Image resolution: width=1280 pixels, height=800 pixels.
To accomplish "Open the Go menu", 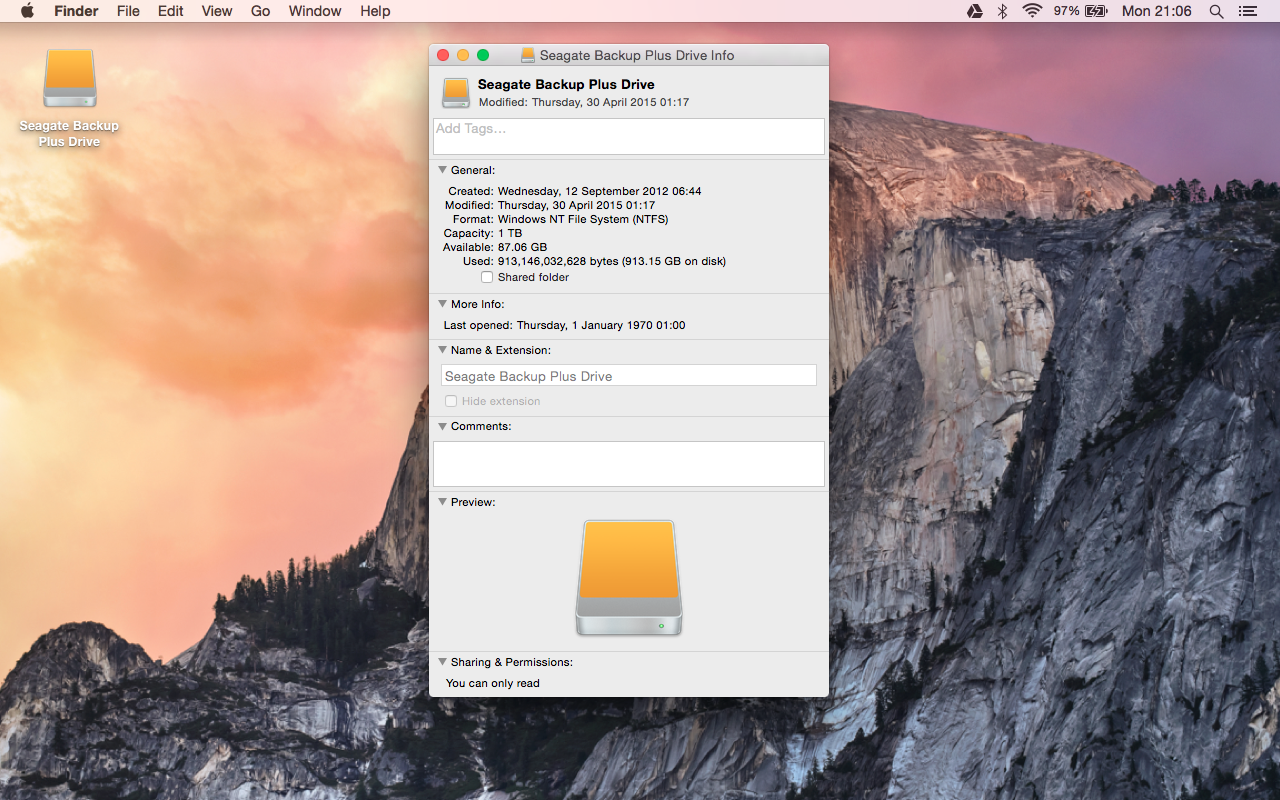I will [261, 11].
